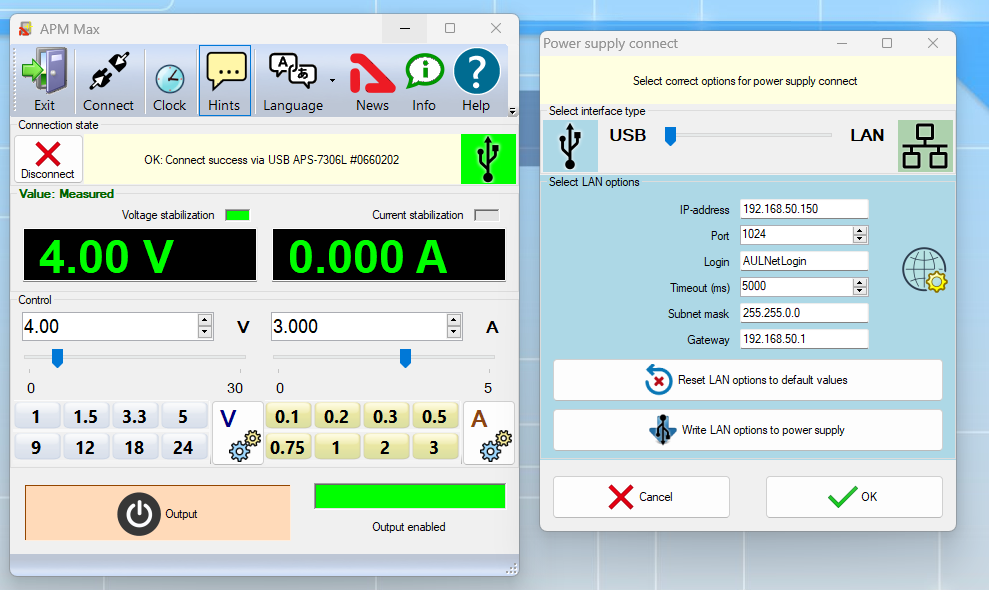This screenshot has height=590, width=989.
Task: Click the Timeout (ms) input field
Action: [x=797, y=286]
